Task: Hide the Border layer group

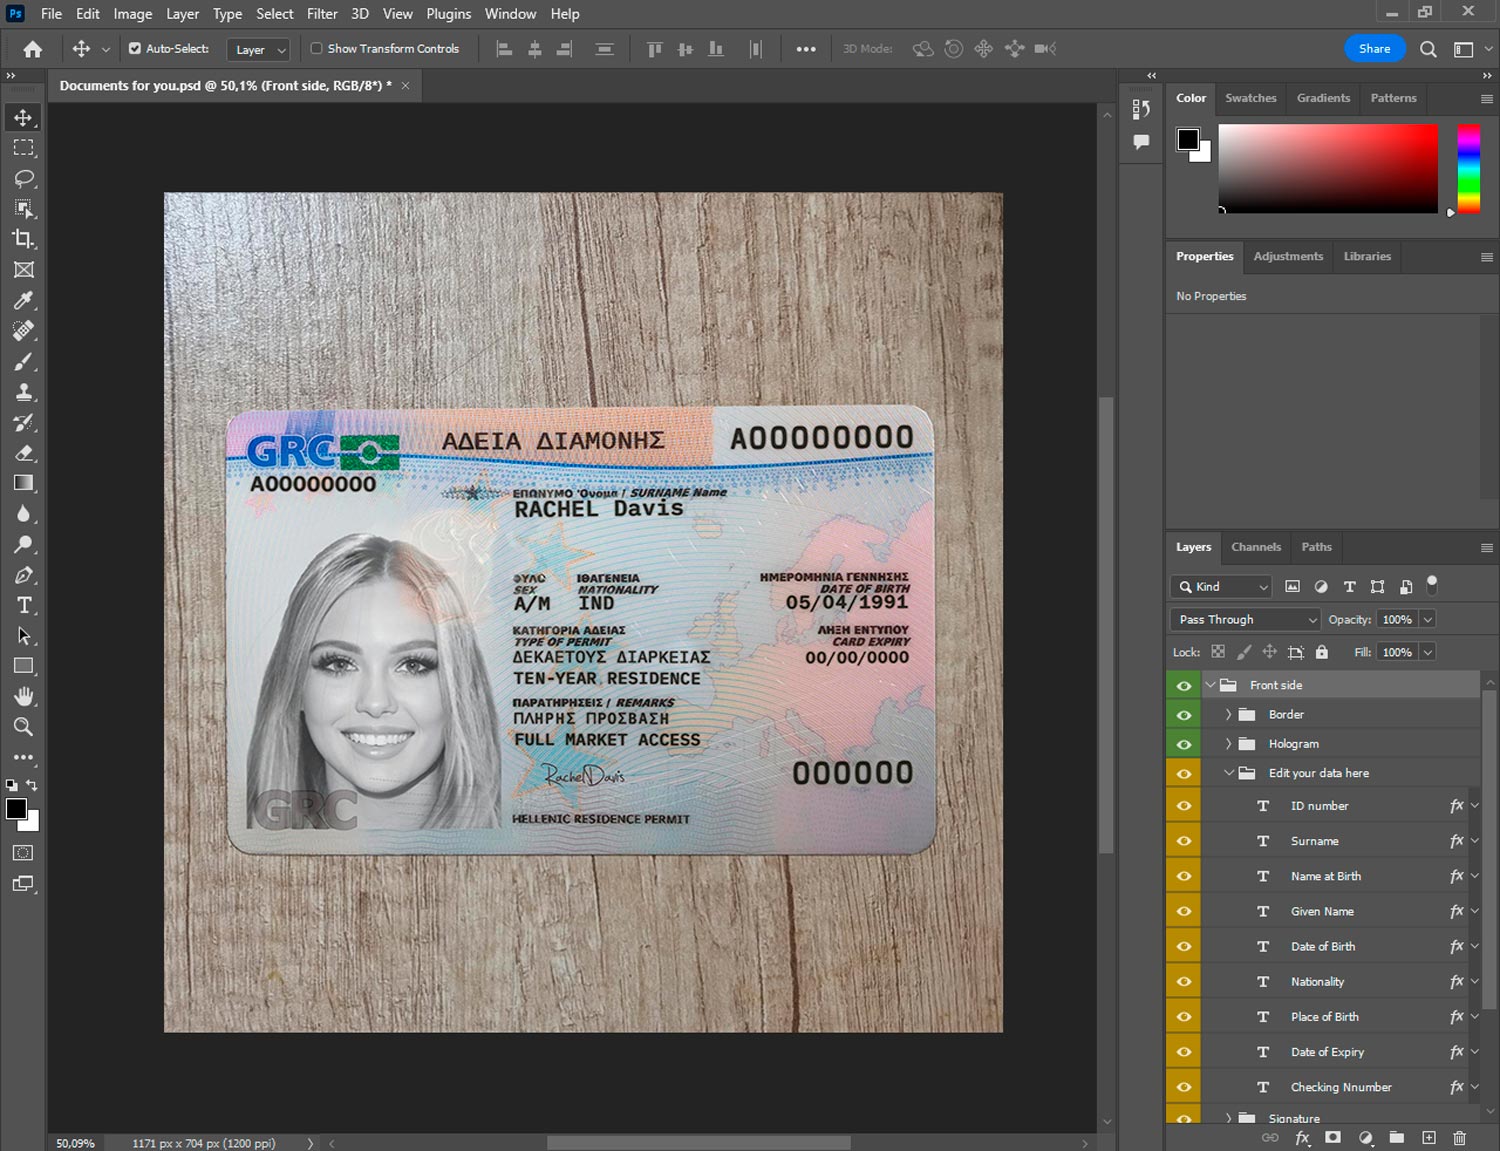Action: click(1183, 714)
